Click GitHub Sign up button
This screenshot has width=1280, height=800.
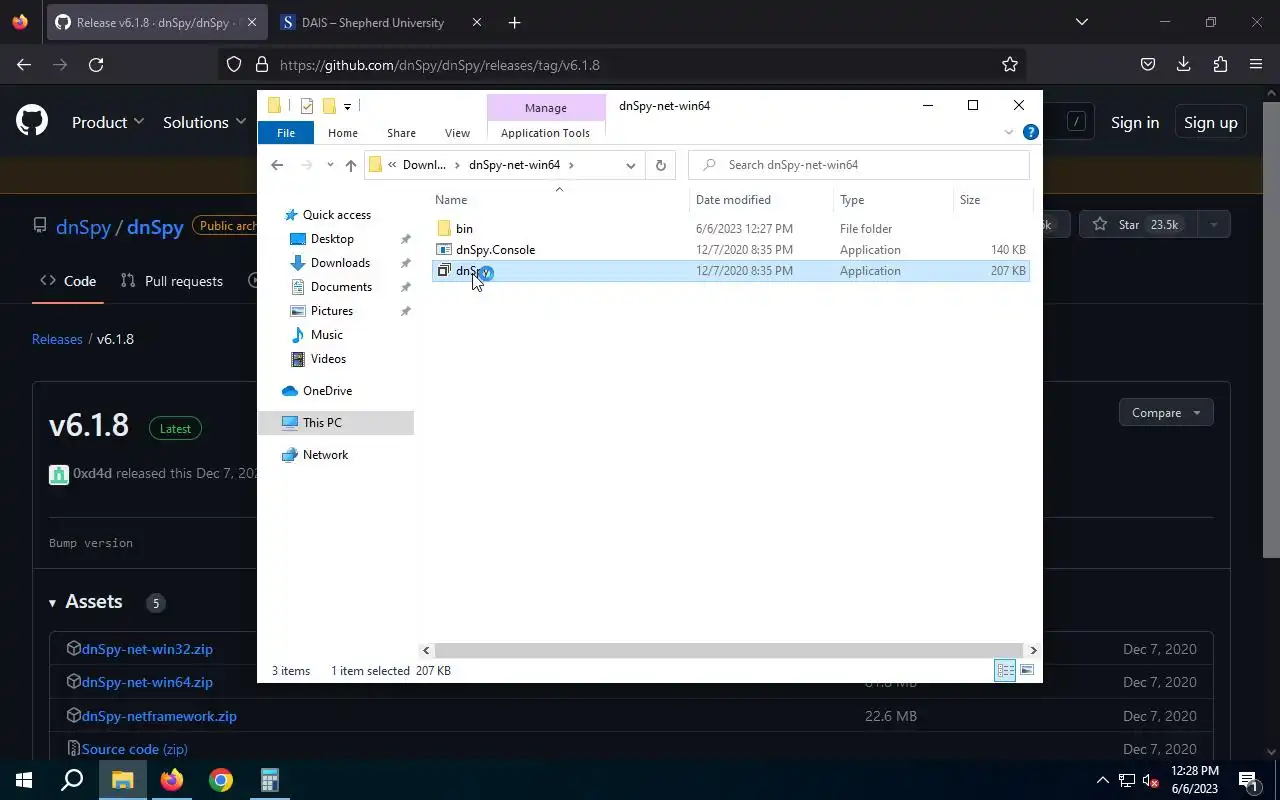tap(1210, 122)
